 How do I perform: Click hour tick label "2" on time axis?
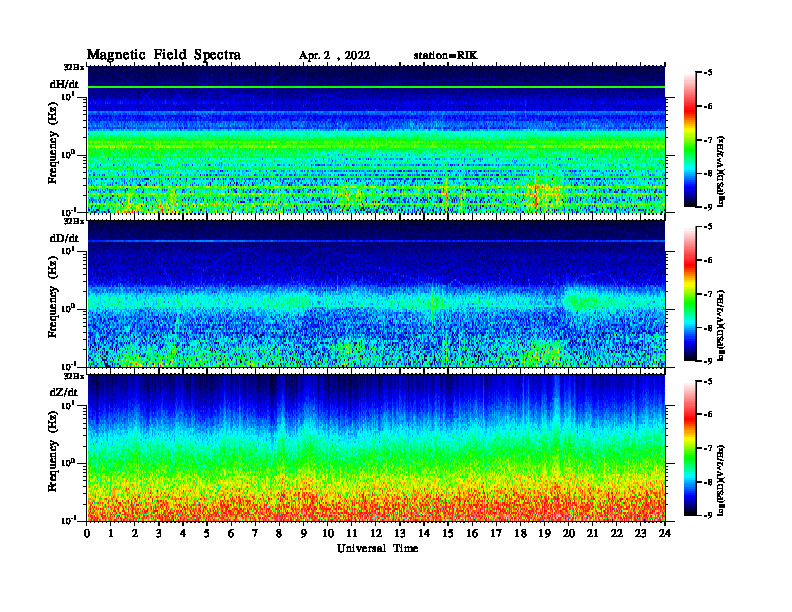coord(135,533)
